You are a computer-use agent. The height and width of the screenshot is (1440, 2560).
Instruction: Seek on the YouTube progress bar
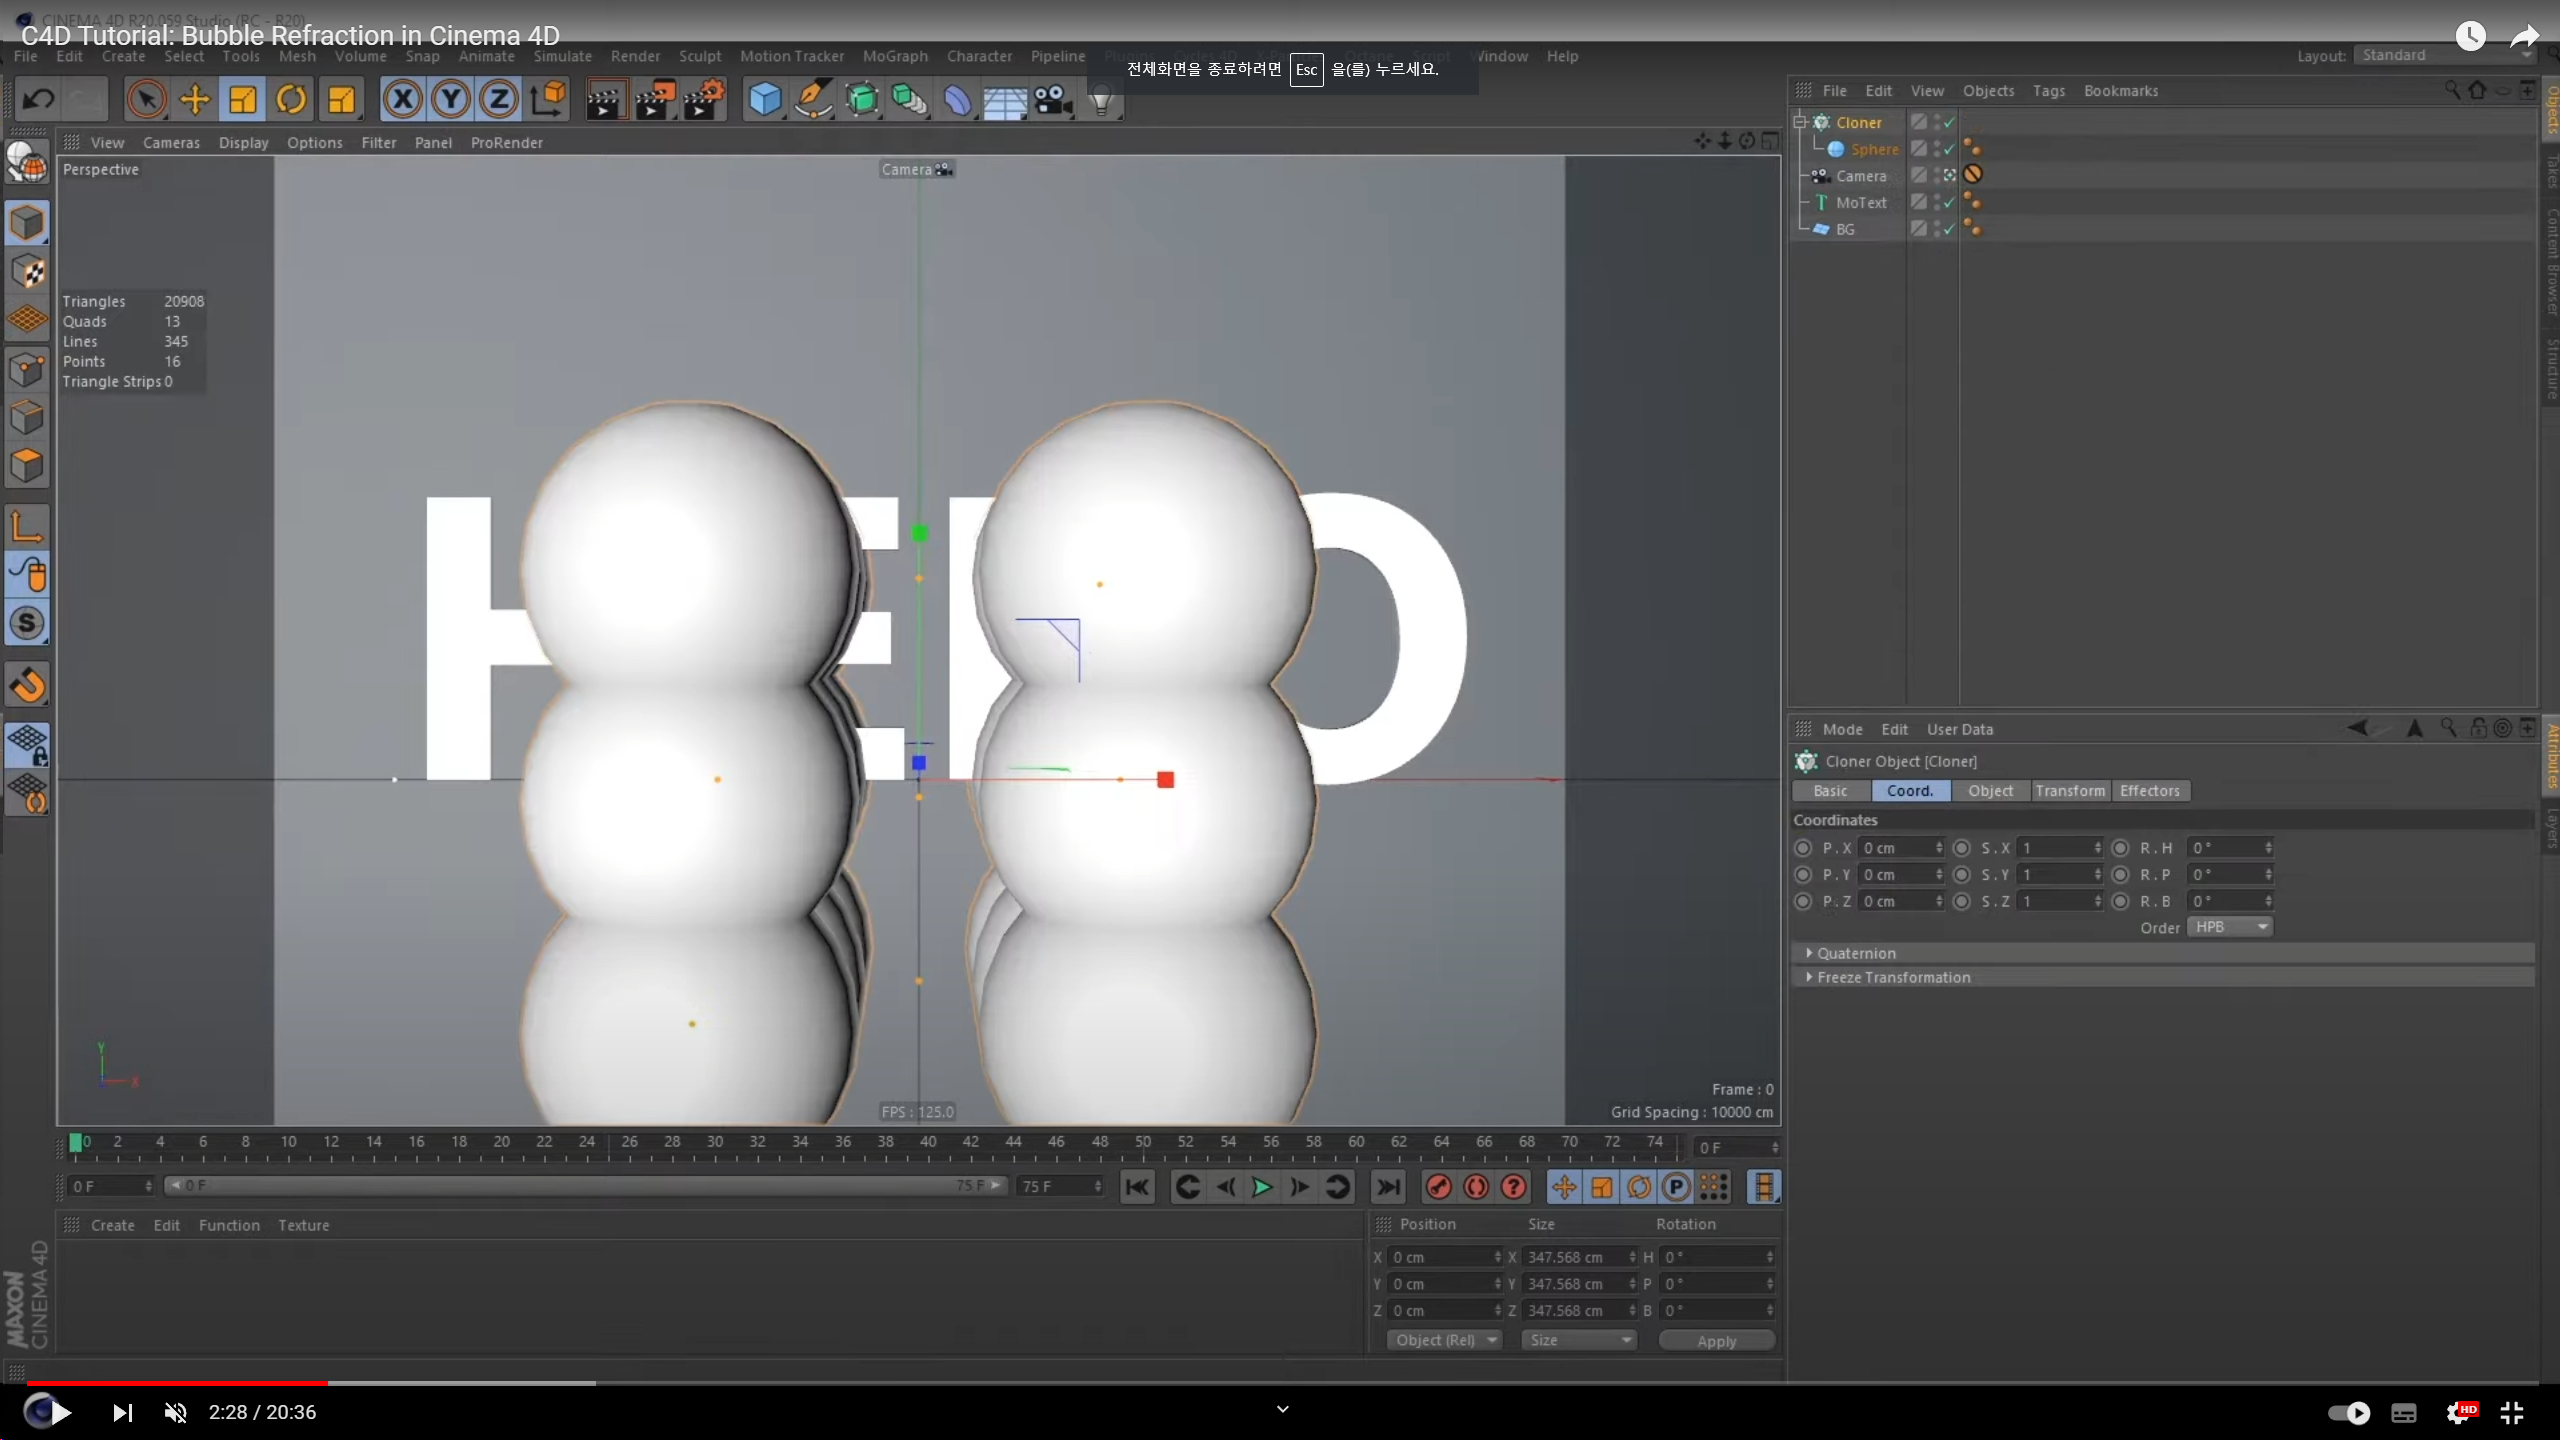point(1283,1383)
